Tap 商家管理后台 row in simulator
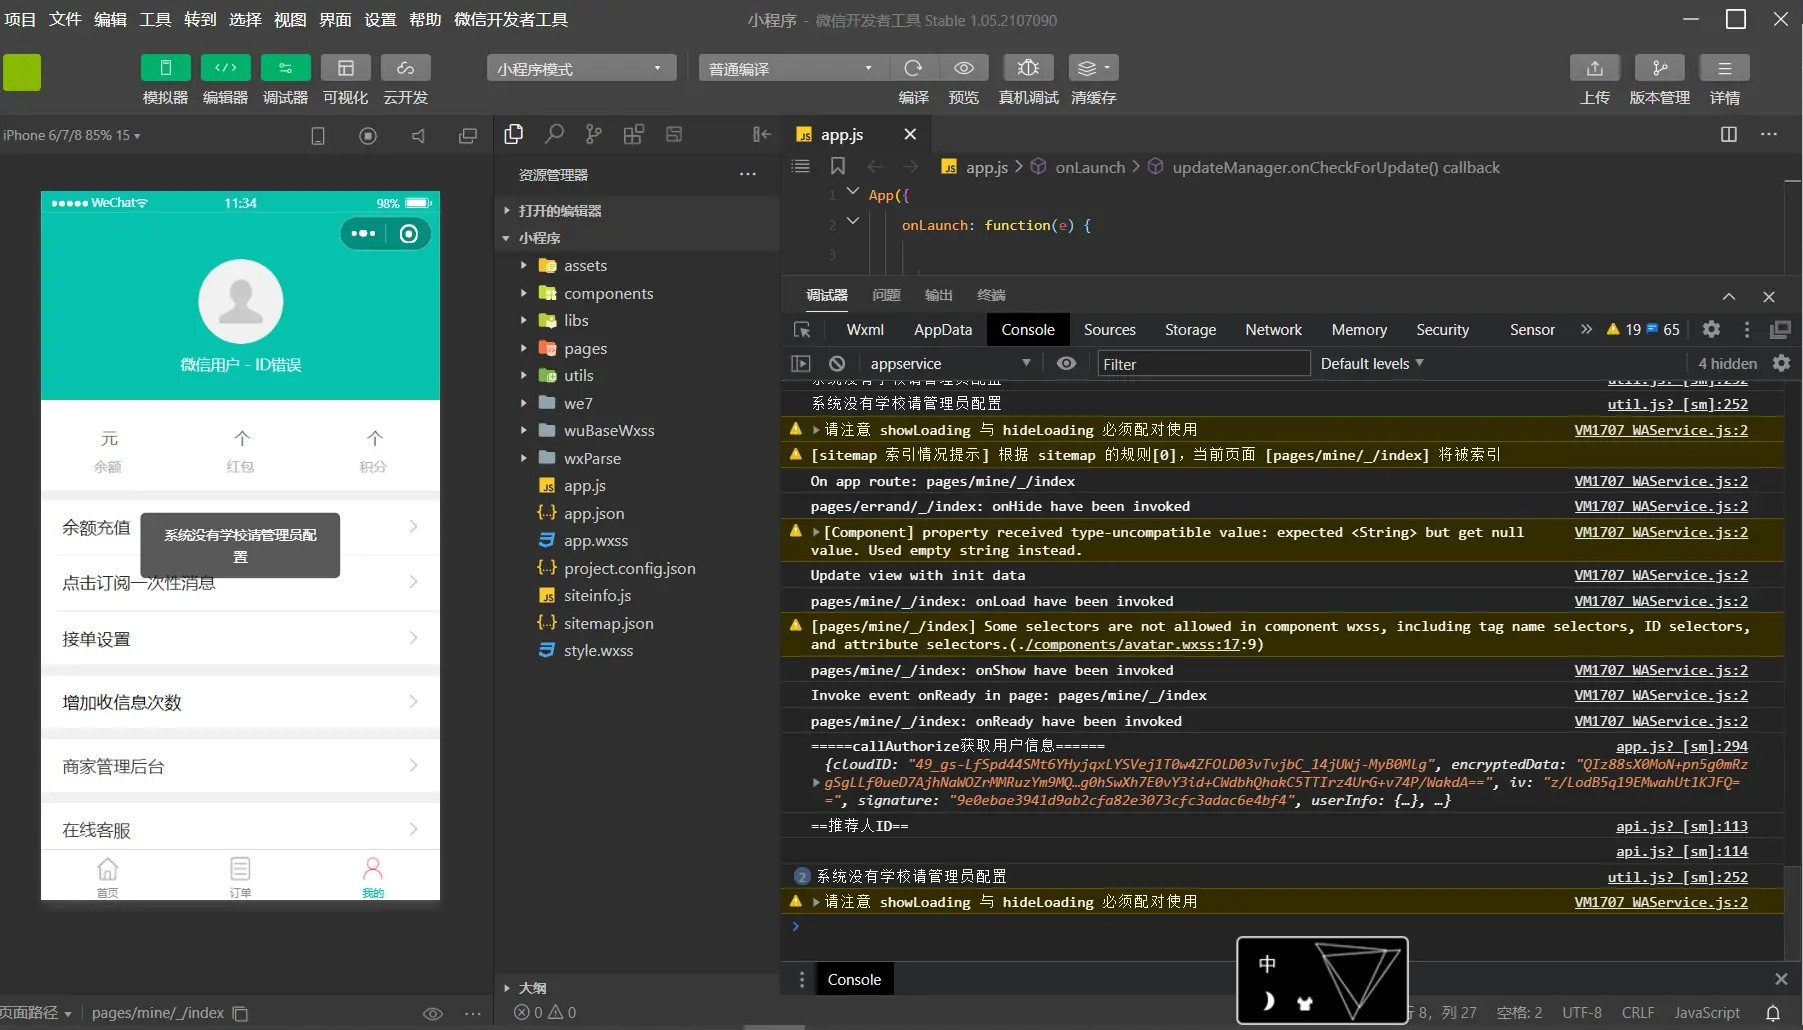 (240, 766)
